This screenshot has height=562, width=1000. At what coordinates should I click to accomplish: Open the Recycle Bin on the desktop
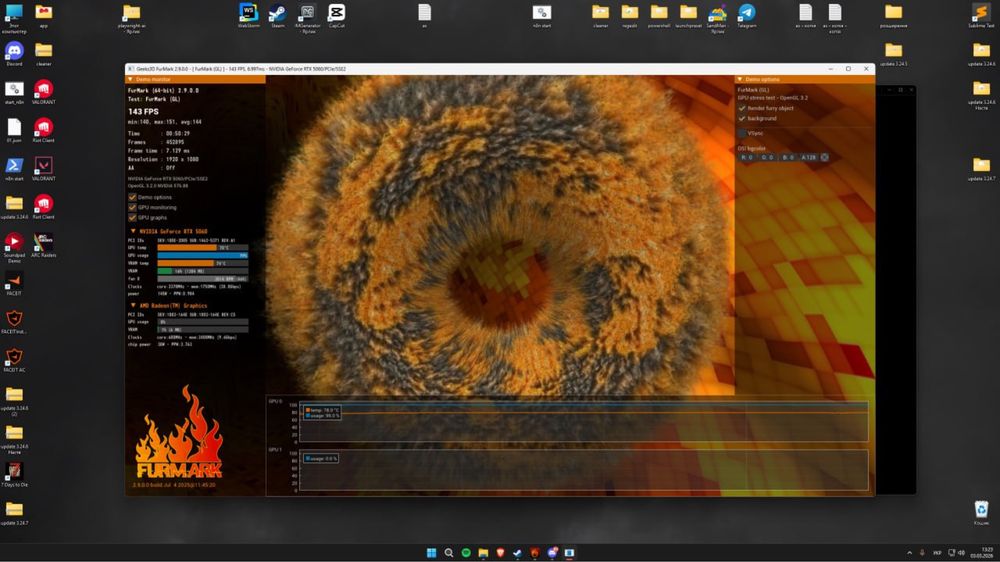(981, 511)
